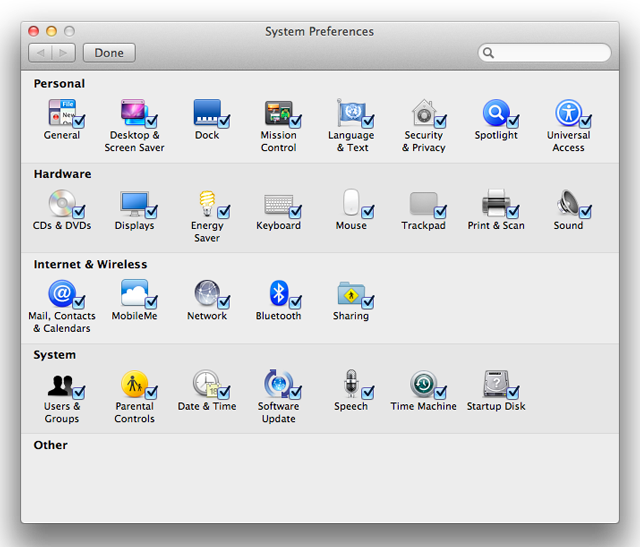Select the Network globe icon
The width and height of the screenshot is (640, 547).
pyautogui.click(x=207, y=293)
